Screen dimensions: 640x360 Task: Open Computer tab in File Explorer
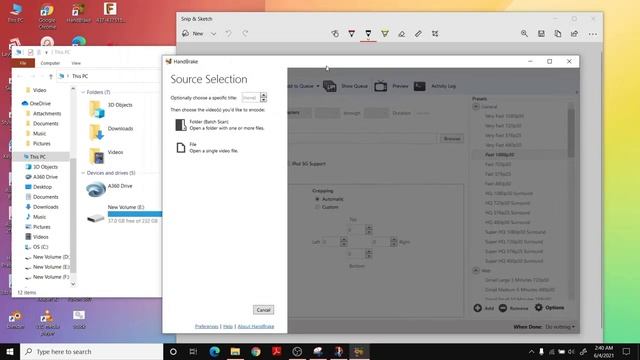coord(50,63)
